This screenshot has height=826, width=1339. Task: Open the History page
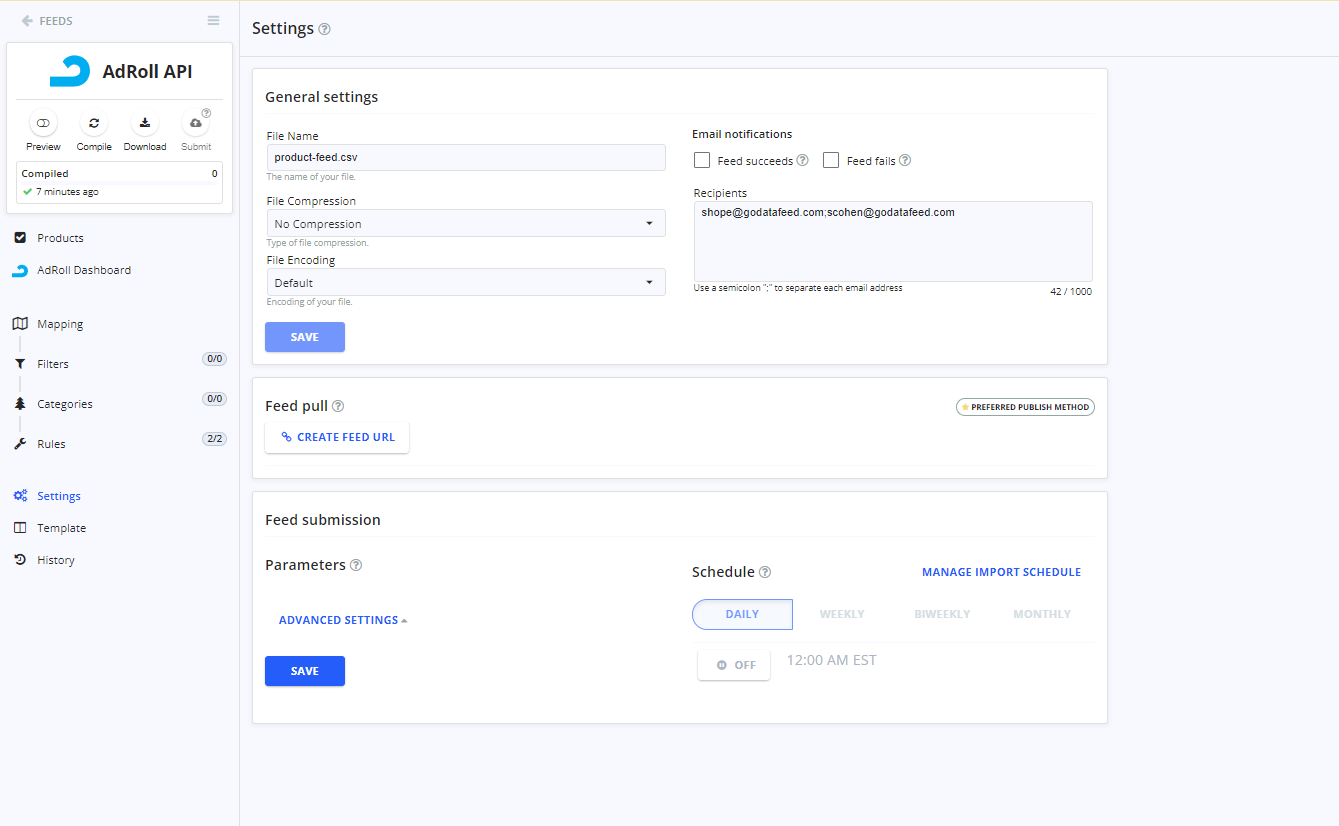point(56,560)
